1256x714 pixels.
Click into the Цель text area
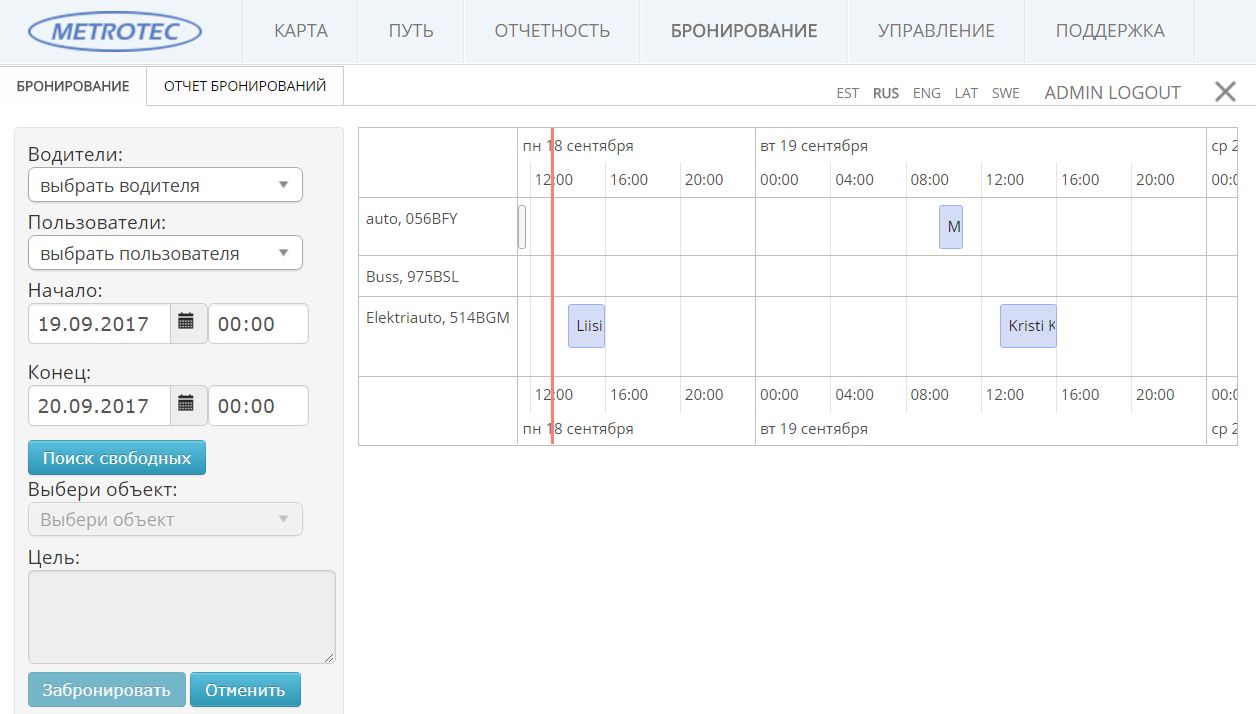point(181,616)
